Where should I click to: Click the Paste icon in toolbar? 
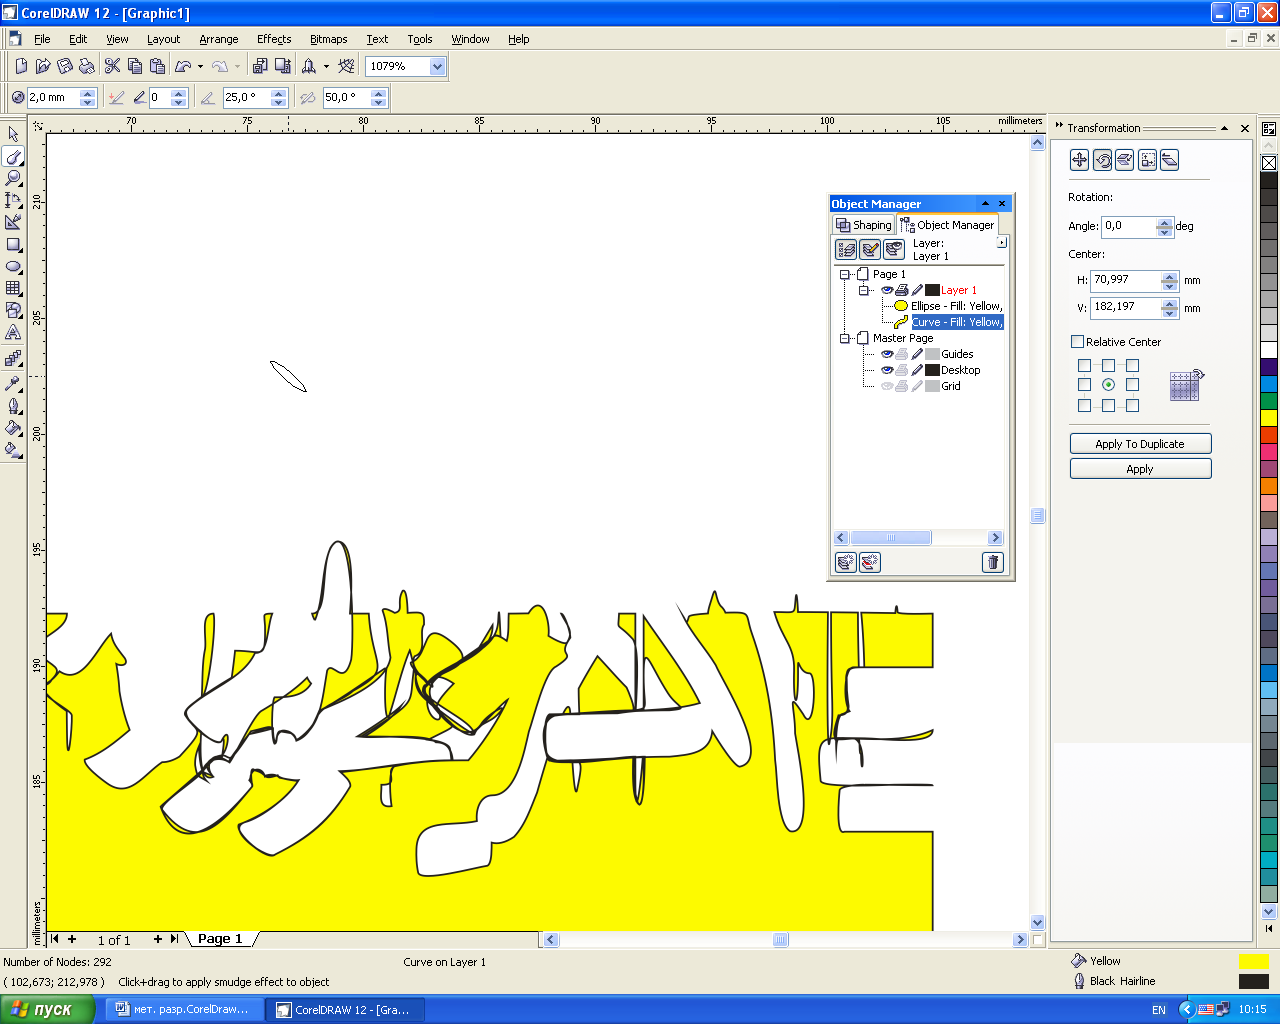[x=157, y=66]
